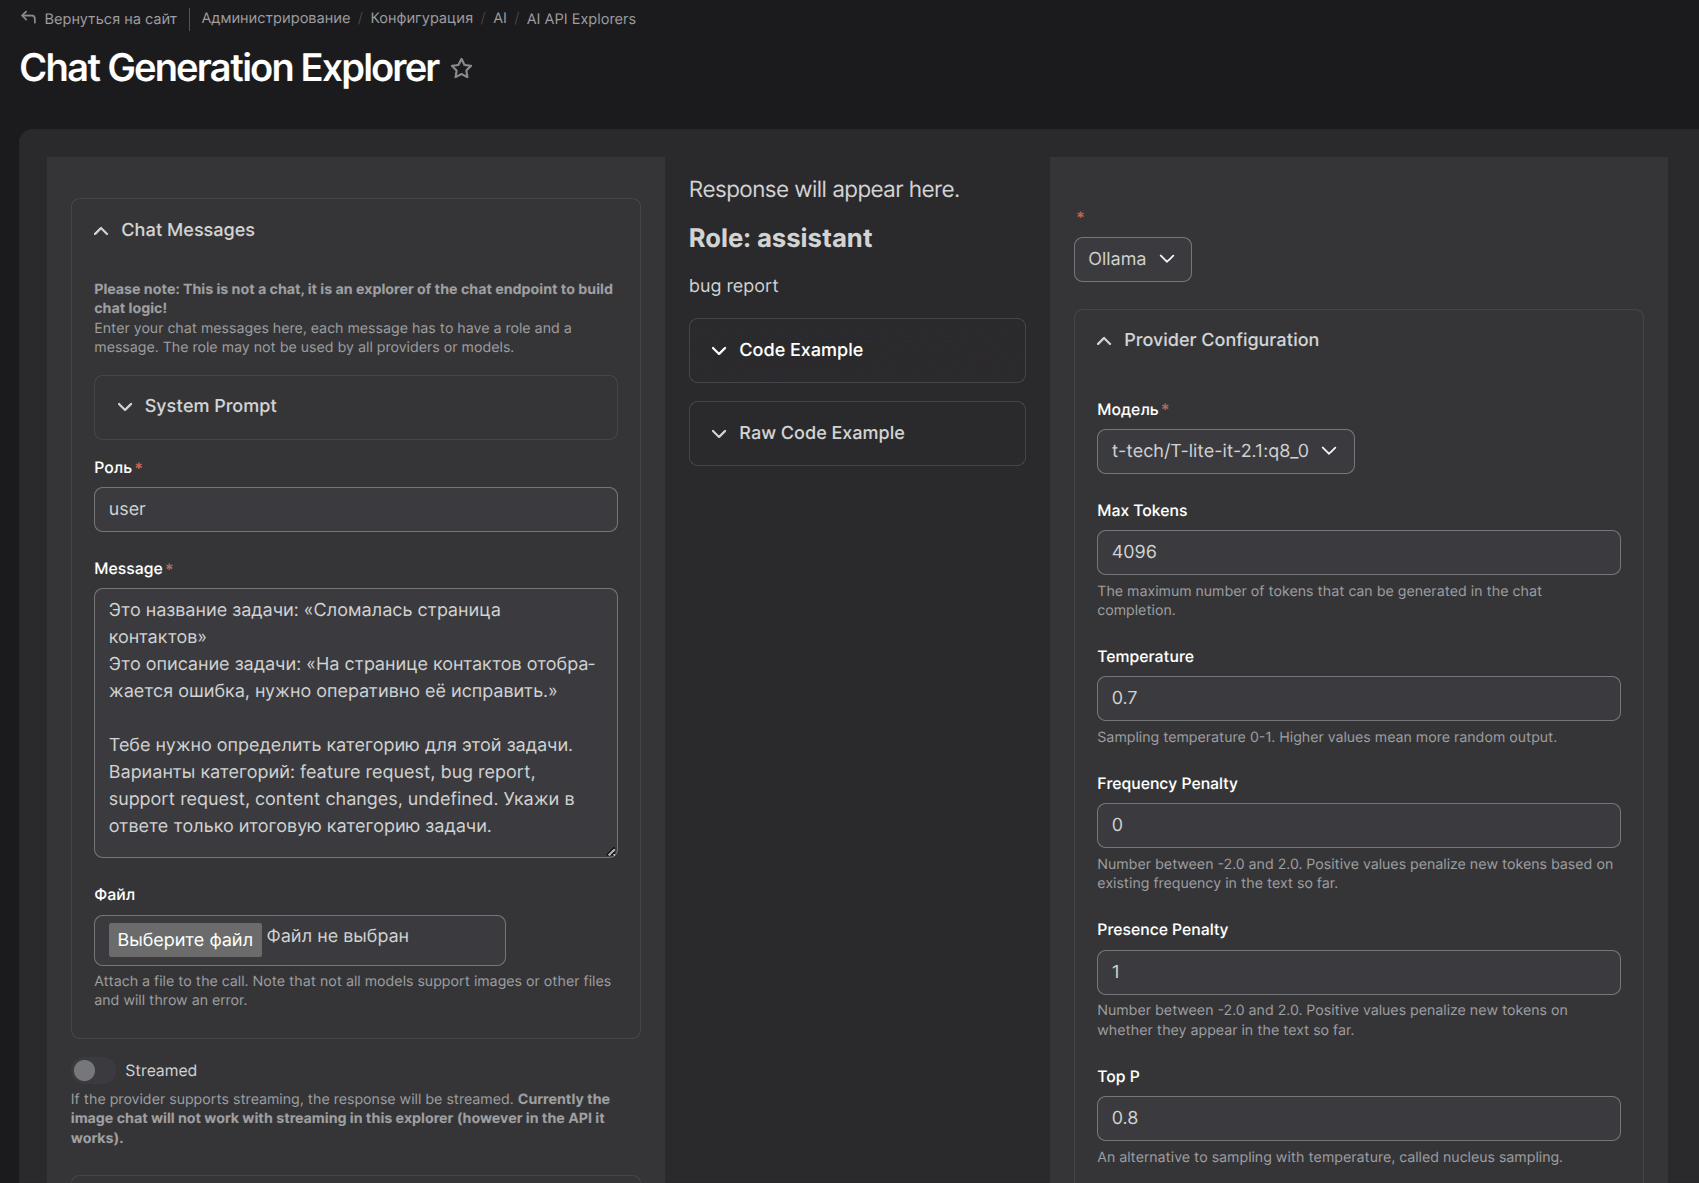Focus the Temperature input field
1699x1183 pixels.
point(1357,699)
